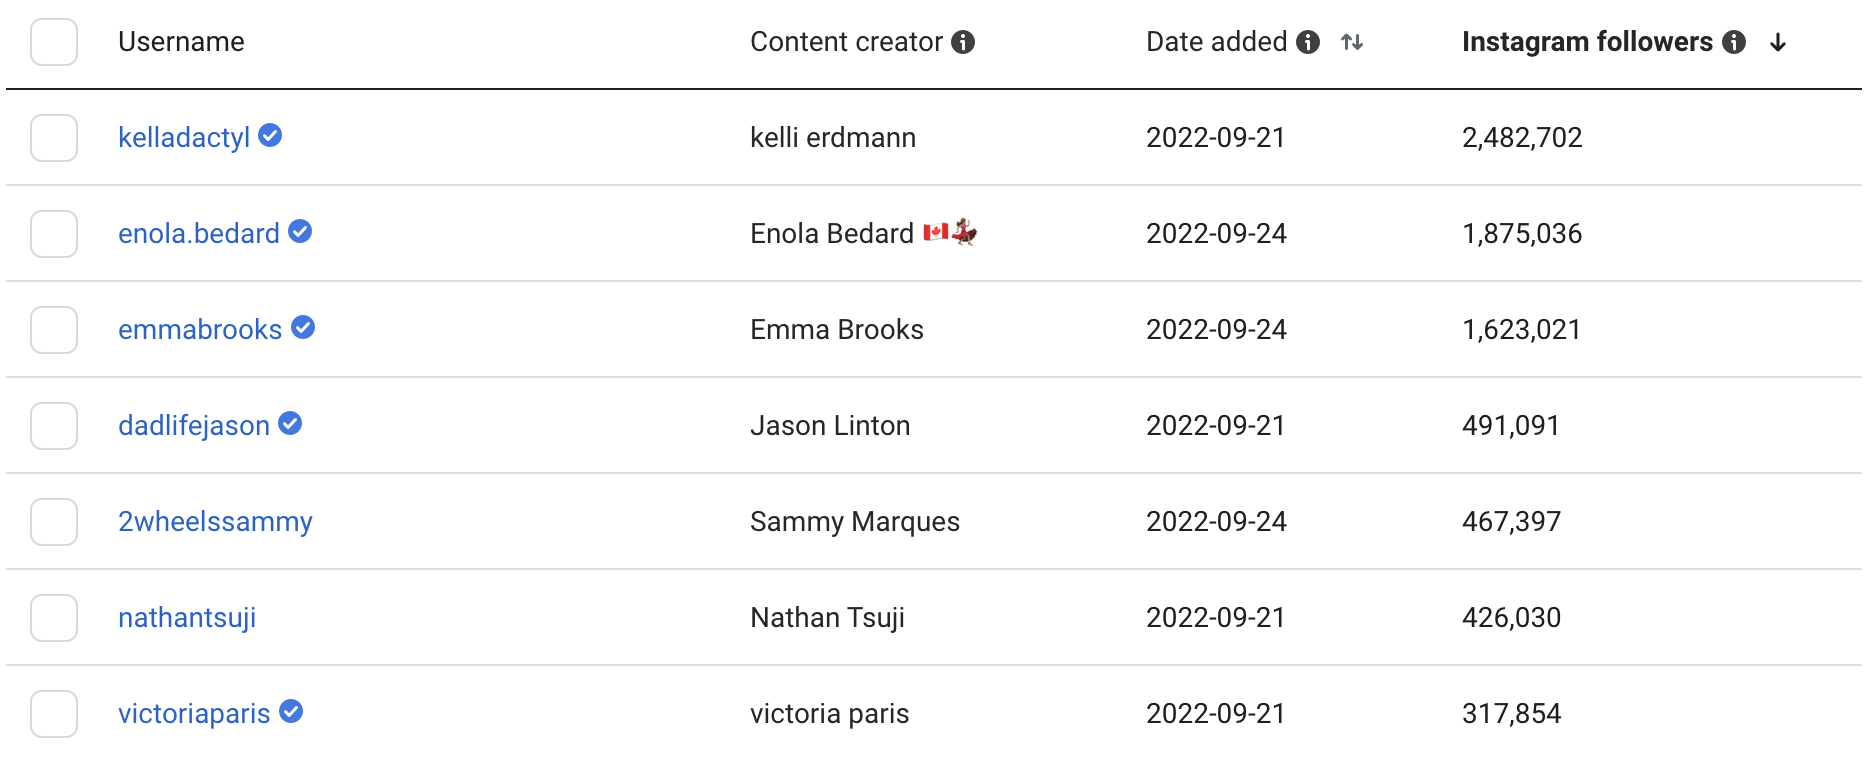Select the checkbox for the 2wheelssammy row

click(54, 522)
